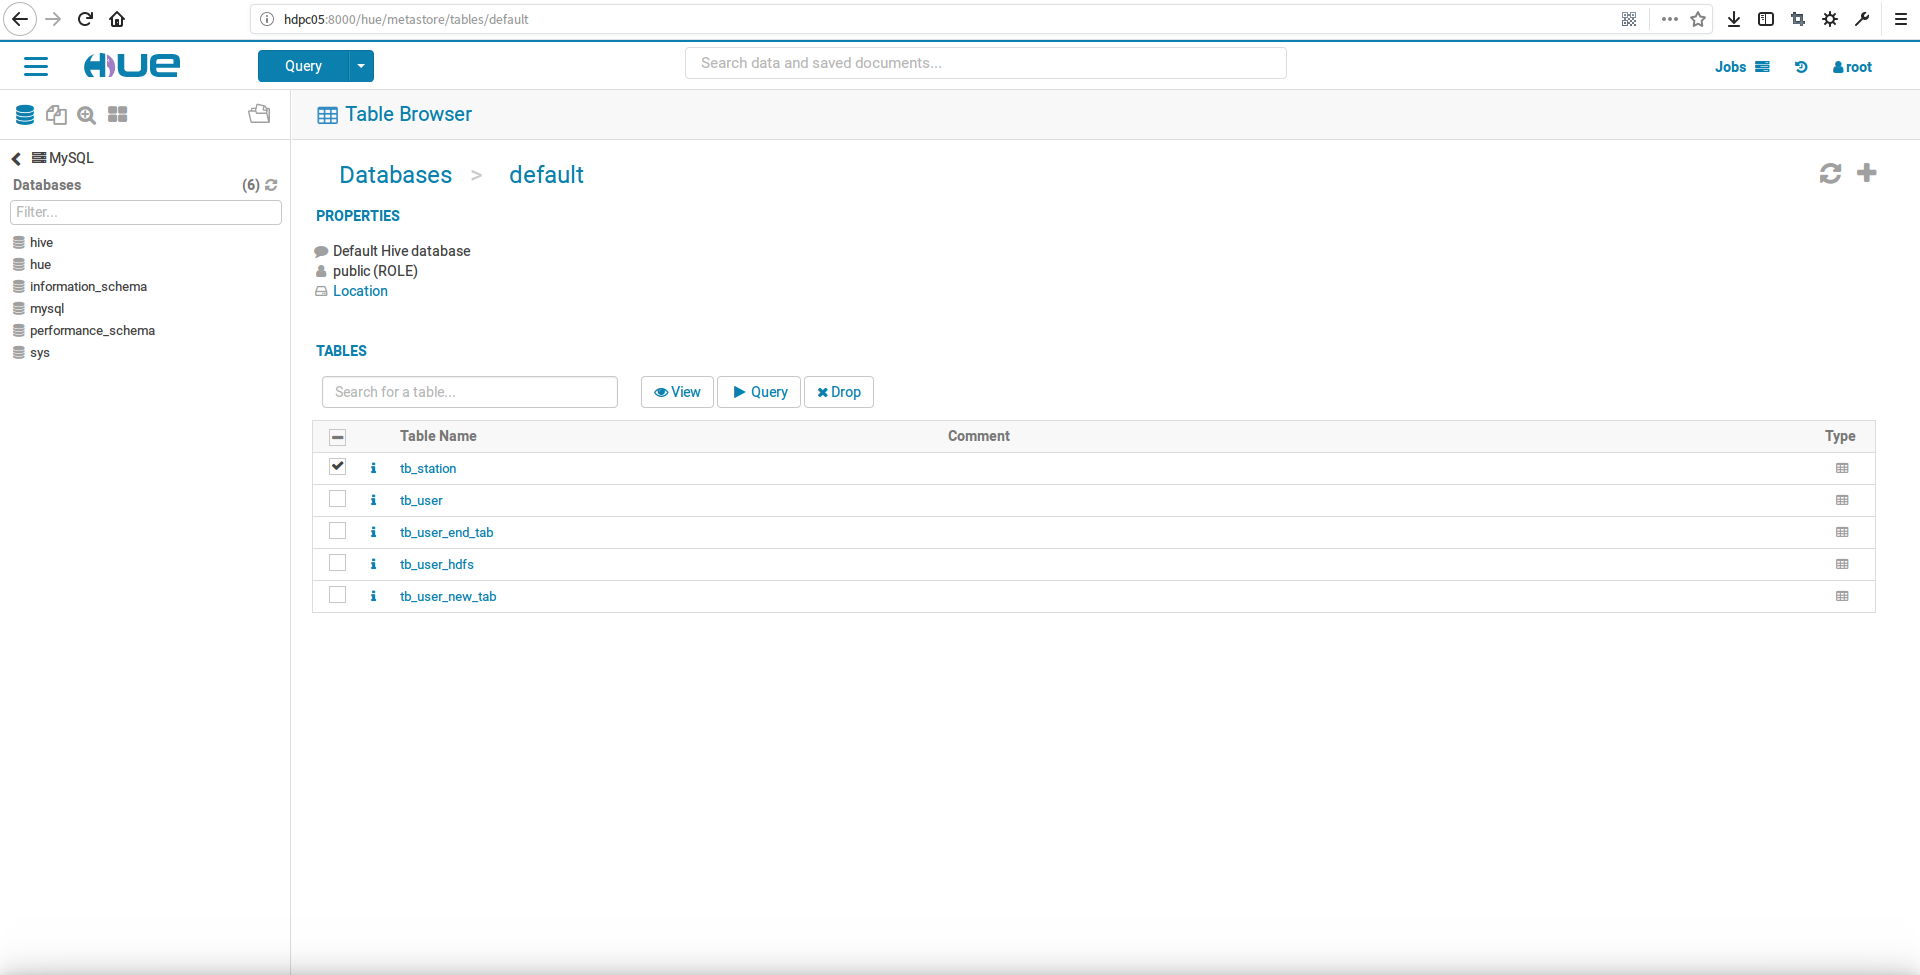Focus the Search data and saved documents field
This screenshot has height=975, width=1920.
(x=986, y=63)
